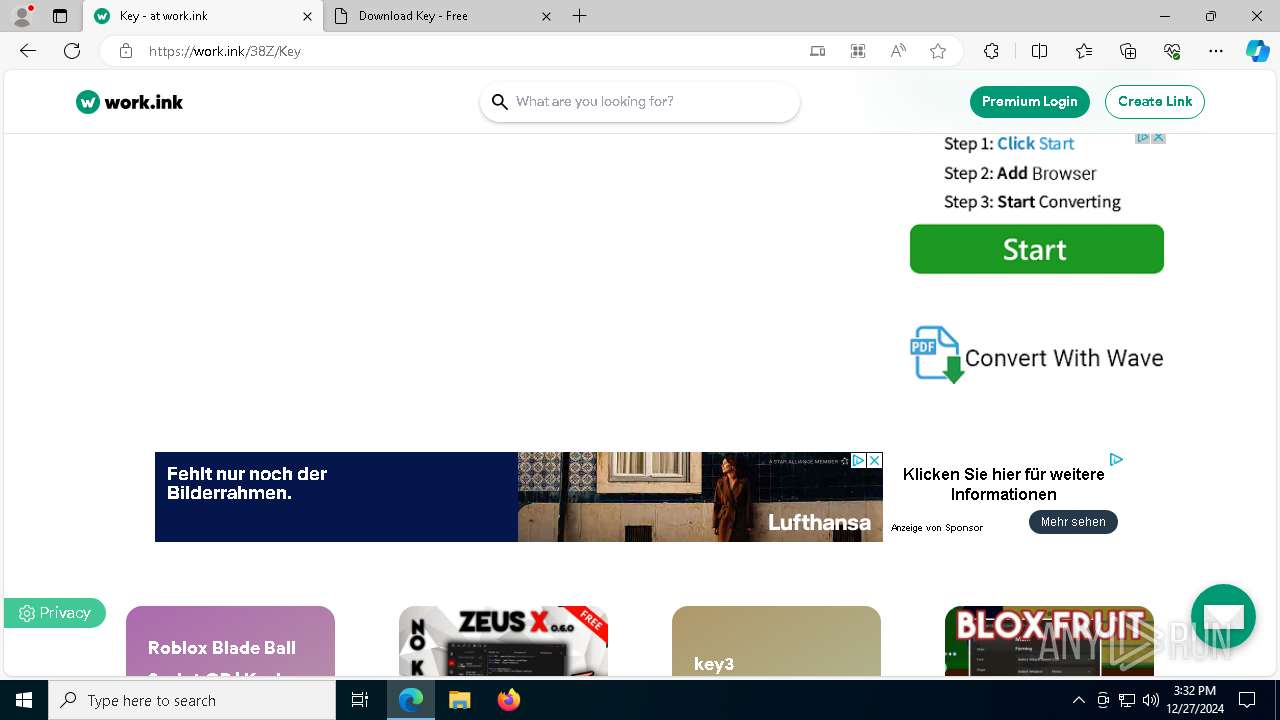
Task: Refresh the page with reload icon
Action: [72, 51]
